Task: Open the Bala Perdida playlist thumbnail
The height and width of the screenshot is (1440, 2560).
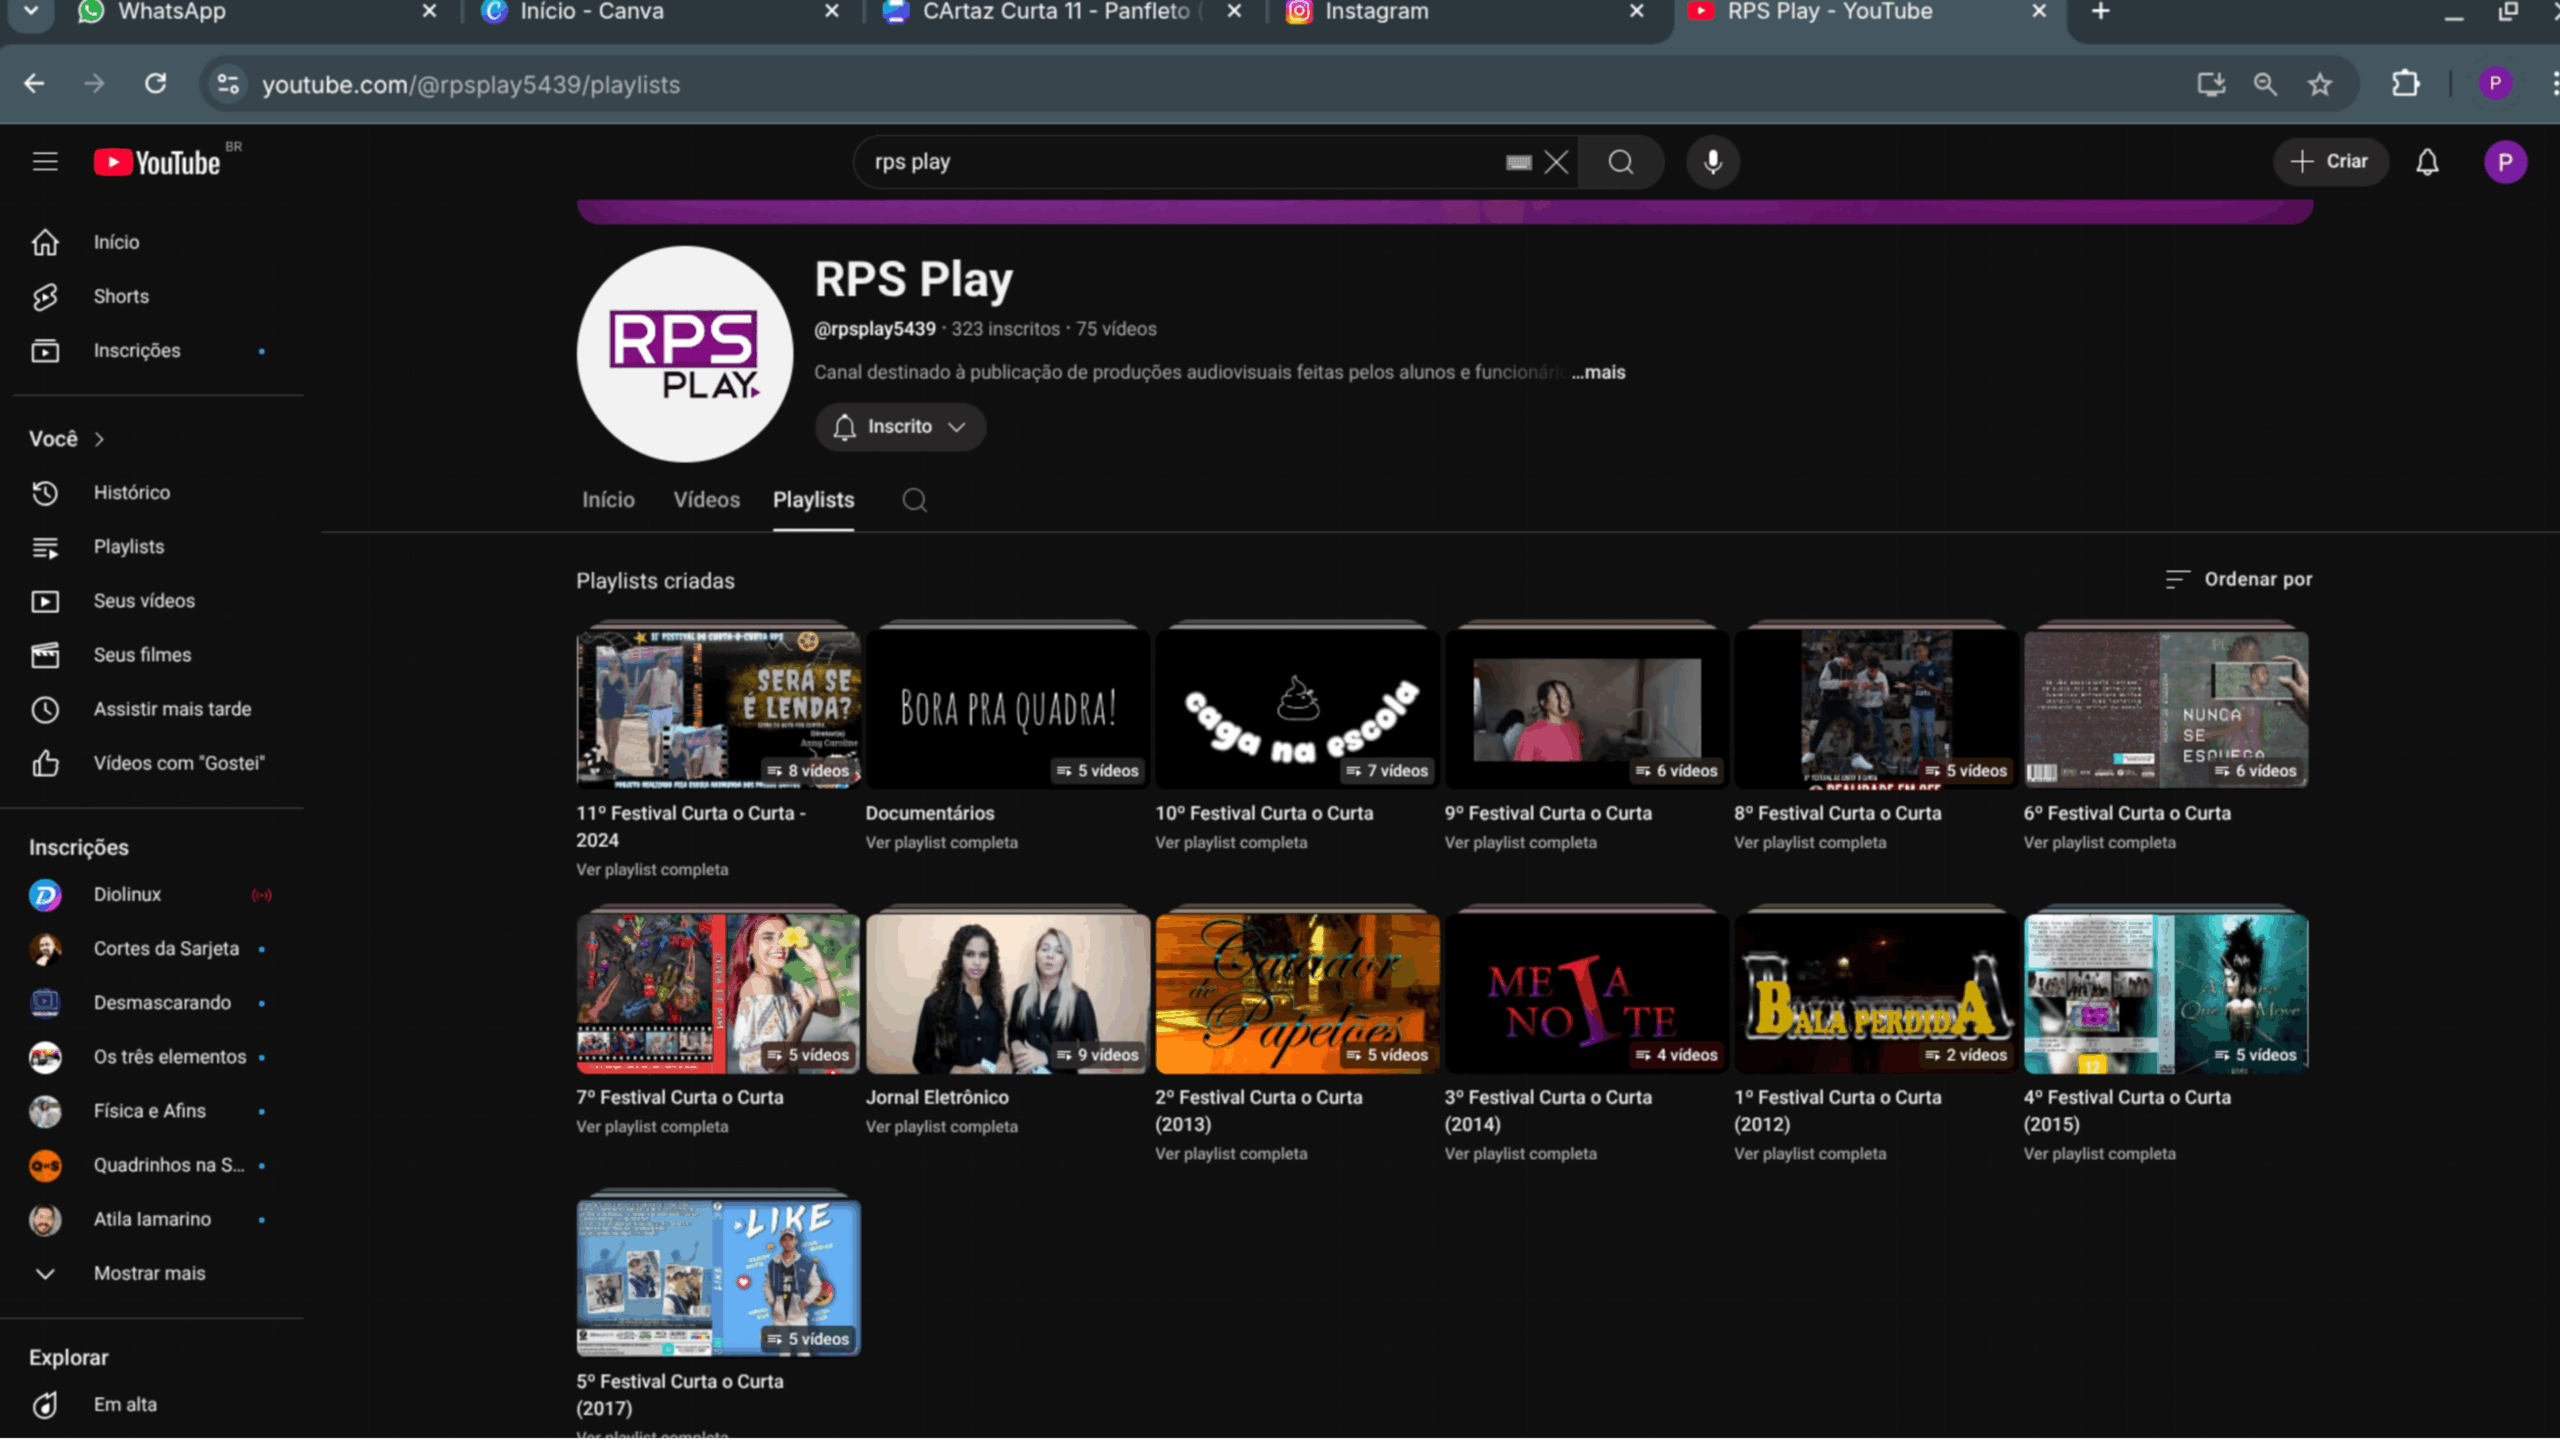Action: click(x=1876, y=993)
